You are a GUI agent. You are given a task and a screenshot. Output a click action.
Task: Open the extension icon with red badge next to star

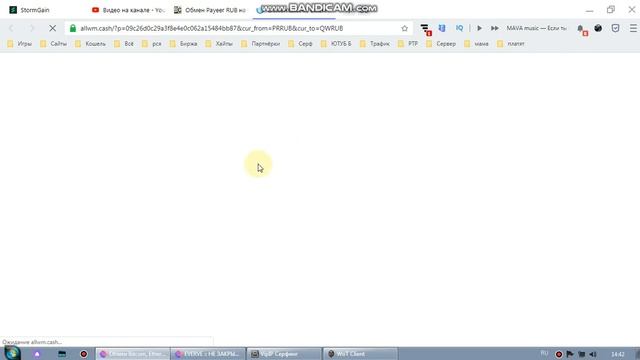point(426,29)
